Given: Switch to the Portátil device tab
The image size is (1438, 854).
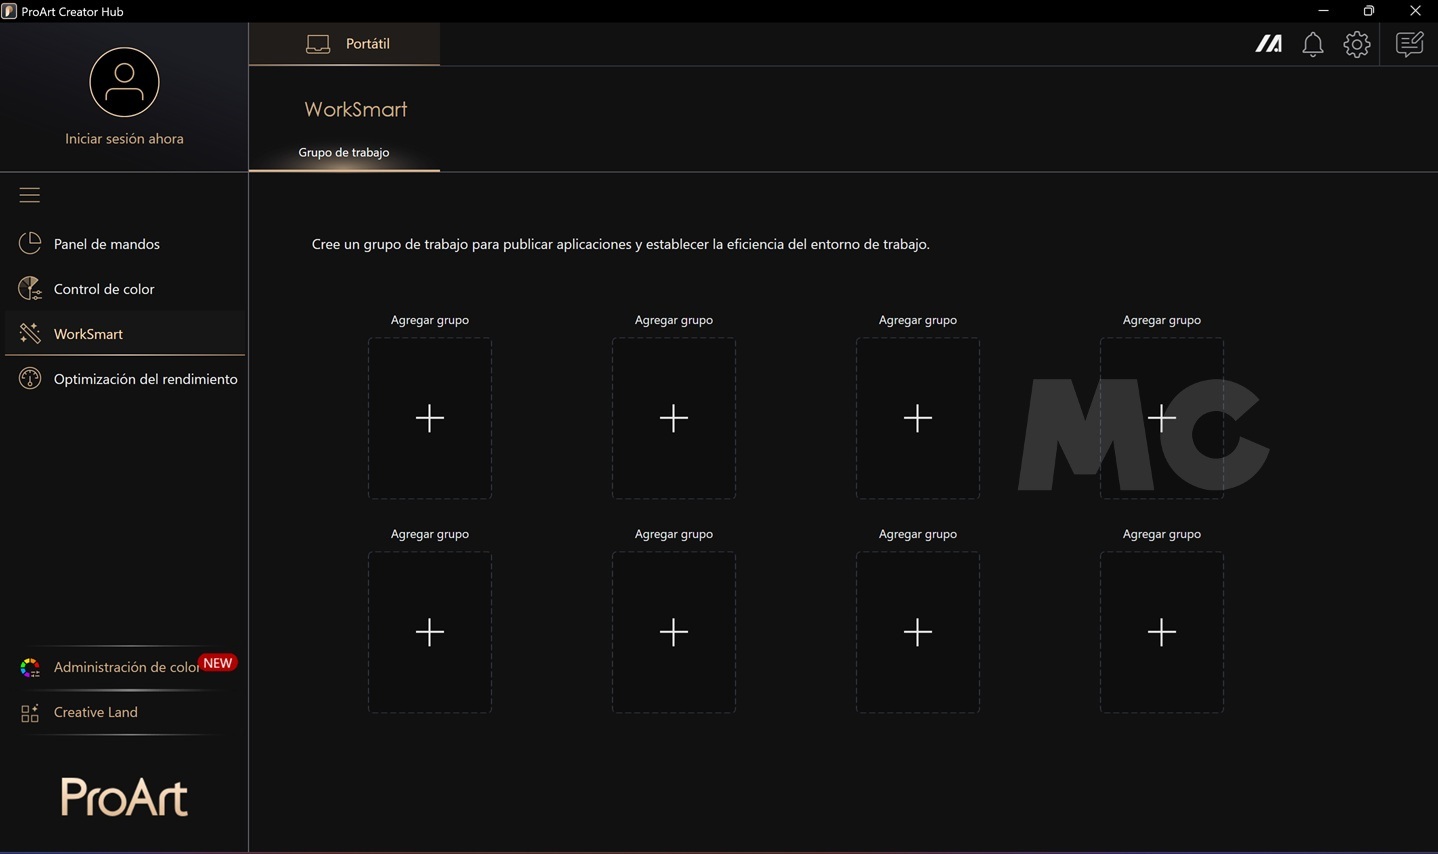Looking at the screenshot, I should tap(344, 44).
